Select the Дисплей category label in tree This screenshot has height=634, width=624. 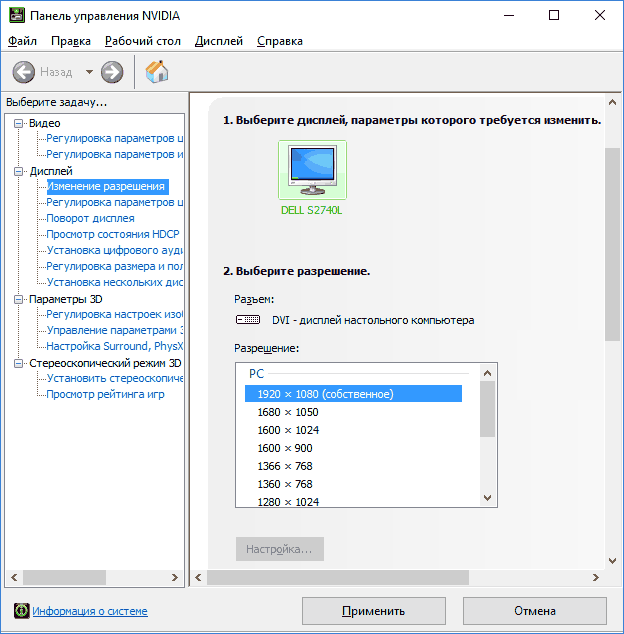pos(51,171)
